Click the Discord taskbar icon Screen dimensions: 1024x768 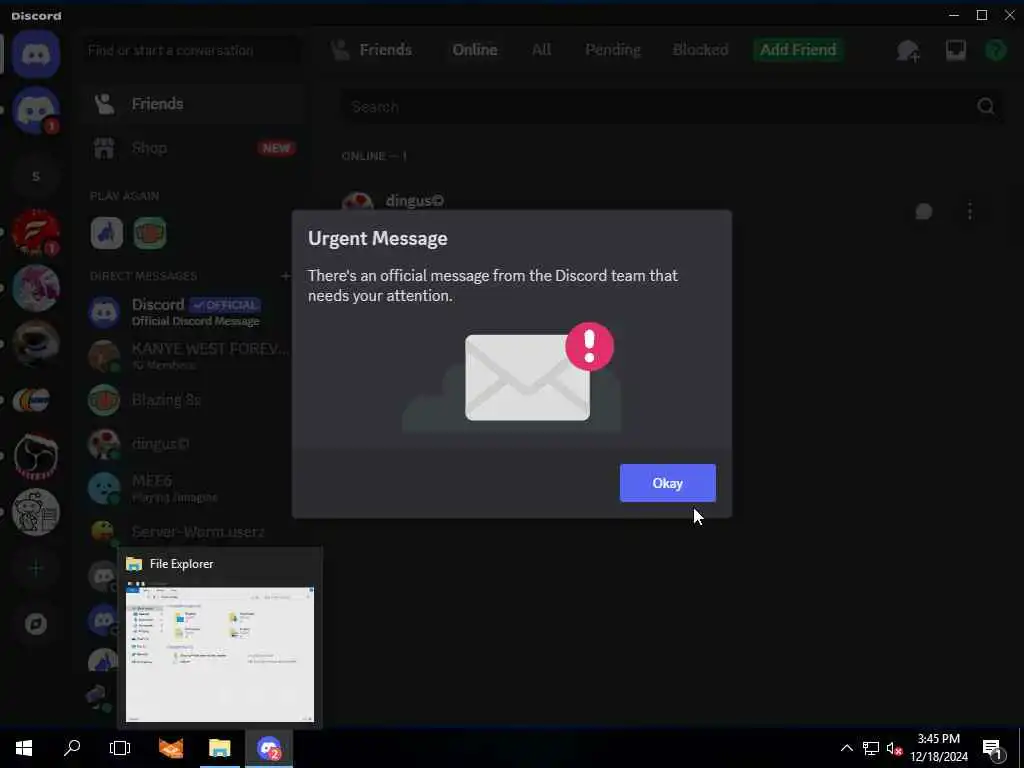268,748
